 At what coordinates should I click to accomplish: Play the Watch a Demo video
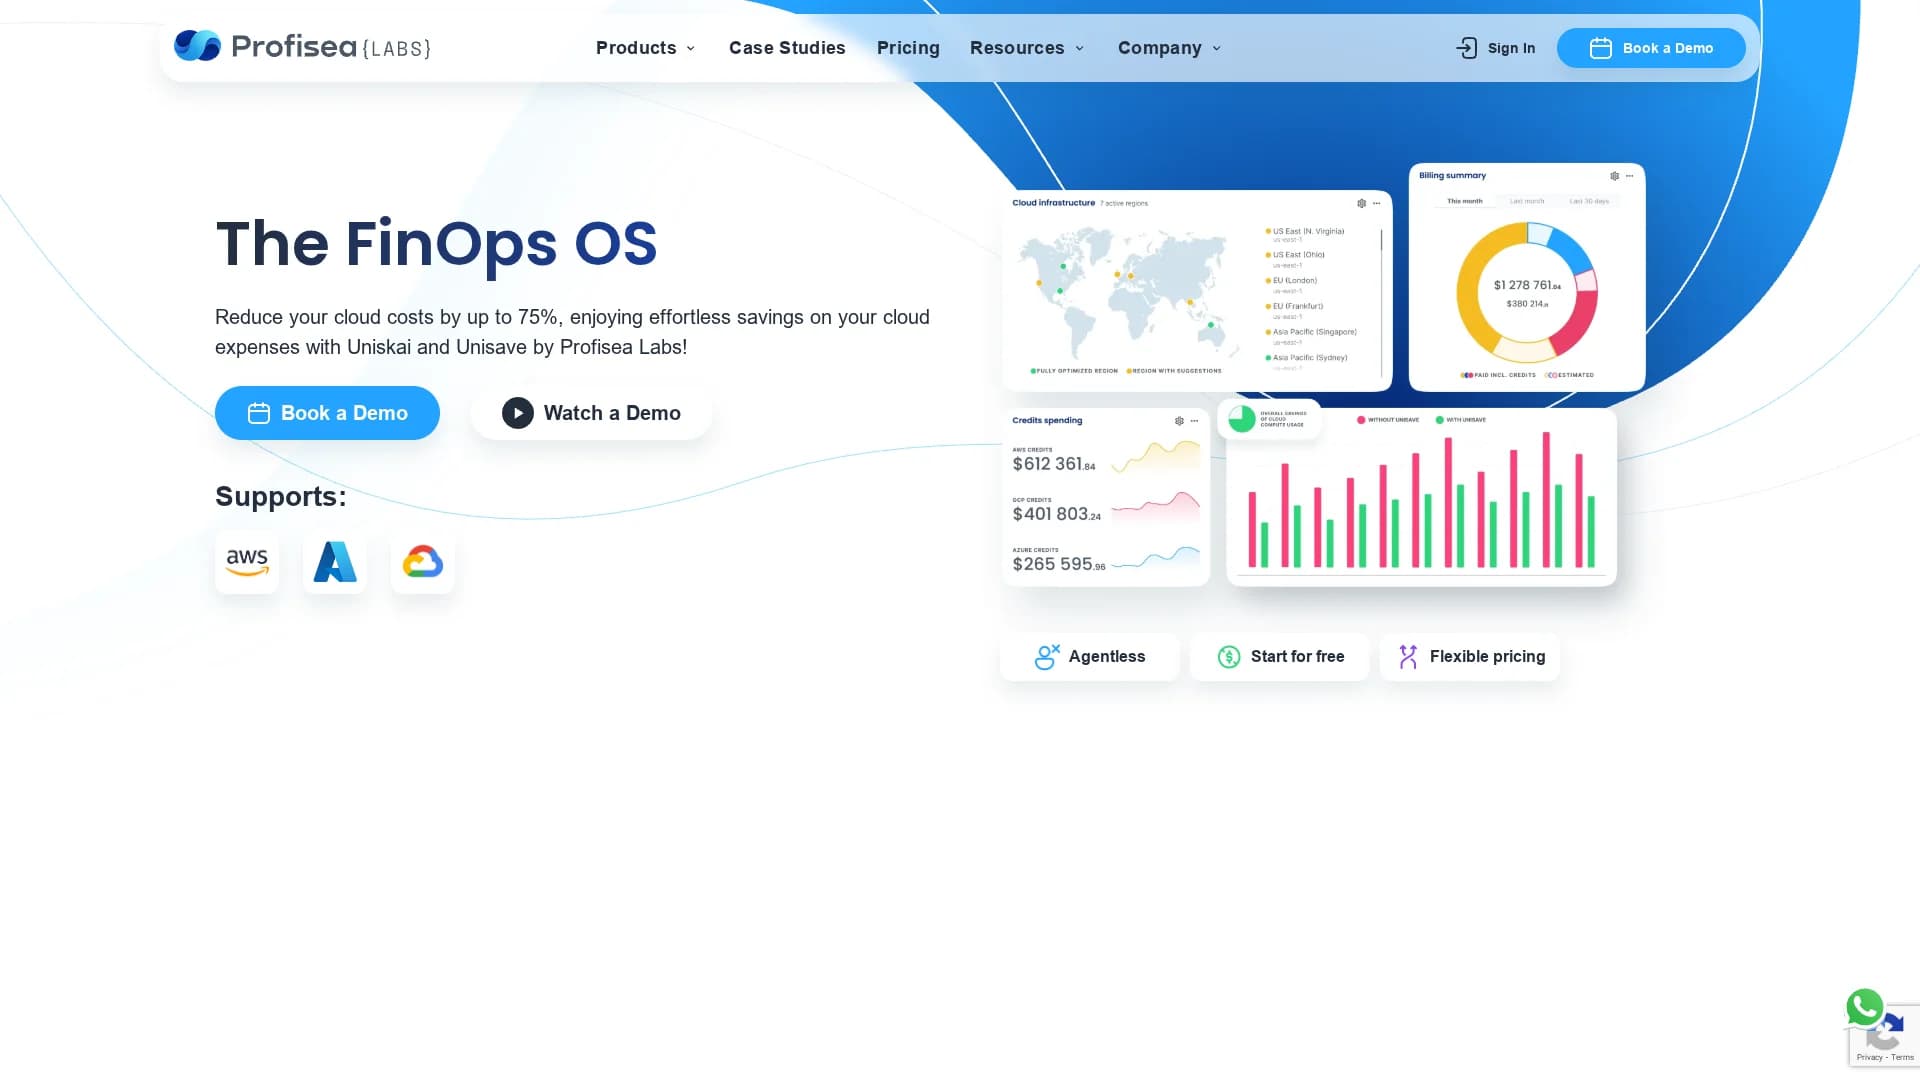coord(591,413)
